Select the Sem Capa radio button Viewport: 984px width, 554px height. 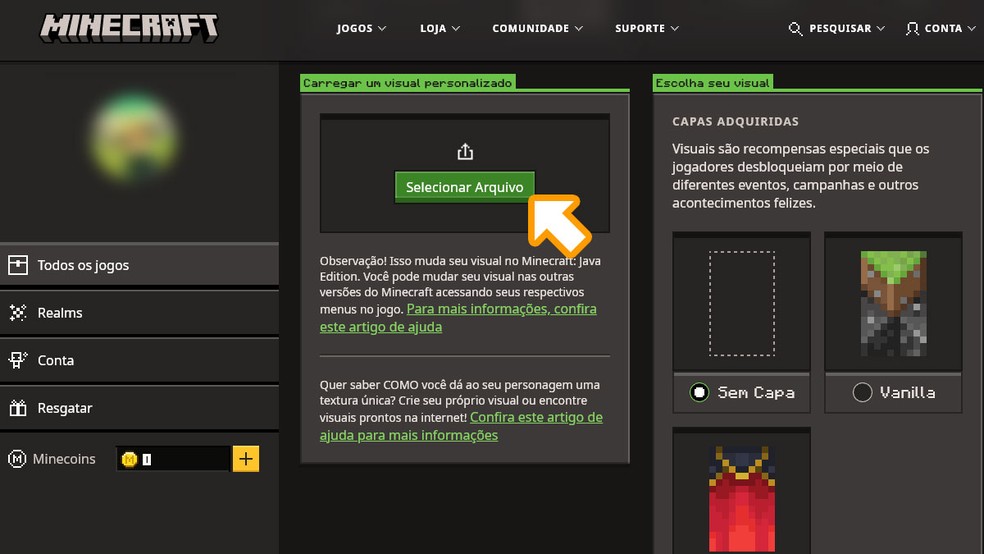click(699, 393)
